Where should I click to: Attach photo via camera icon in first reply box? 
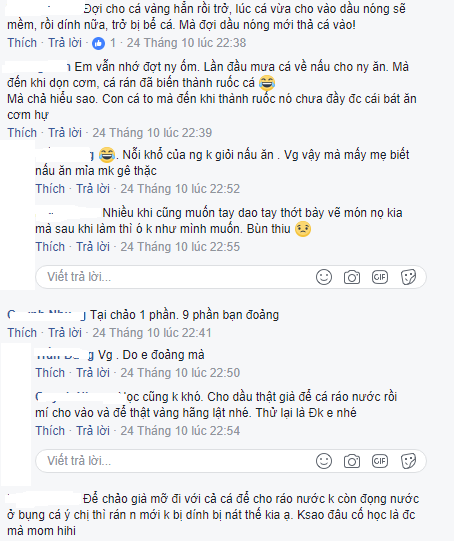click(x=352, y=277)
